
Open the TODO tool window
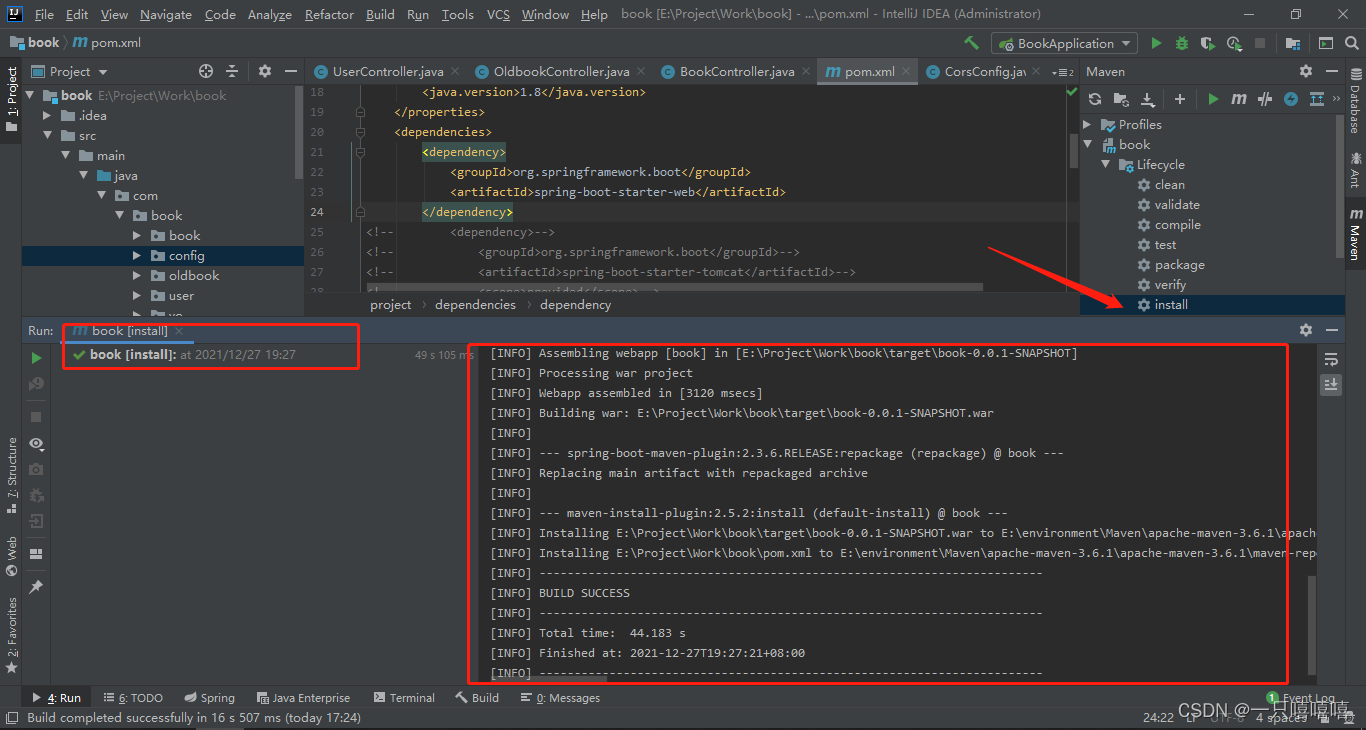tap(134, 698)
